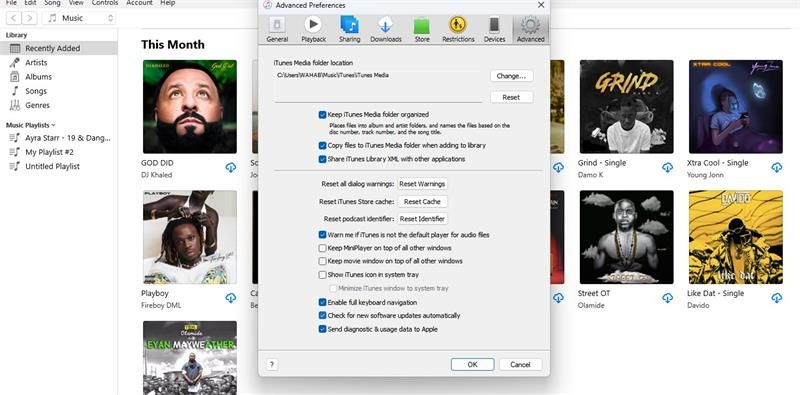The height and width of the screenshot is (395, 800).
Task: Download Like Dat - Single from cloud
Action: [x=777, y=298]
